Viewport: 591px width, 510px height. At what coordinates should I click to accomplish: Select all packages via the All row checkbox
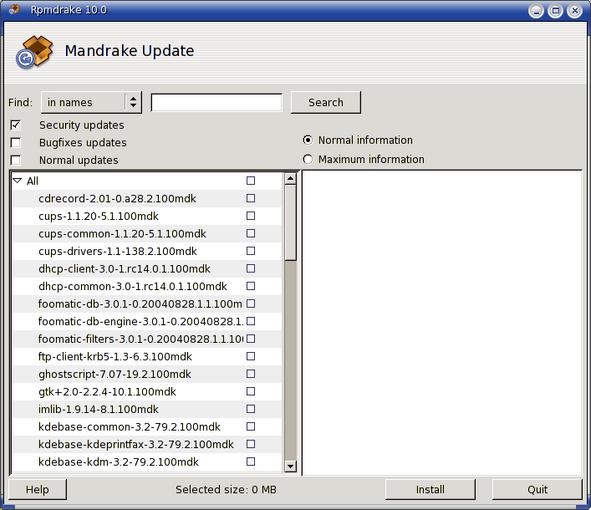[251, 181]
